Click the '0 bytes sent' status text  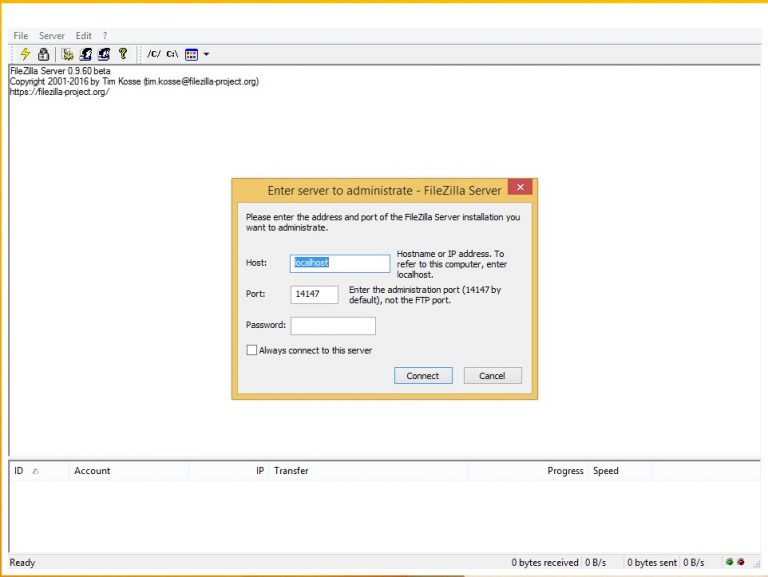click(x=652, y=563)
